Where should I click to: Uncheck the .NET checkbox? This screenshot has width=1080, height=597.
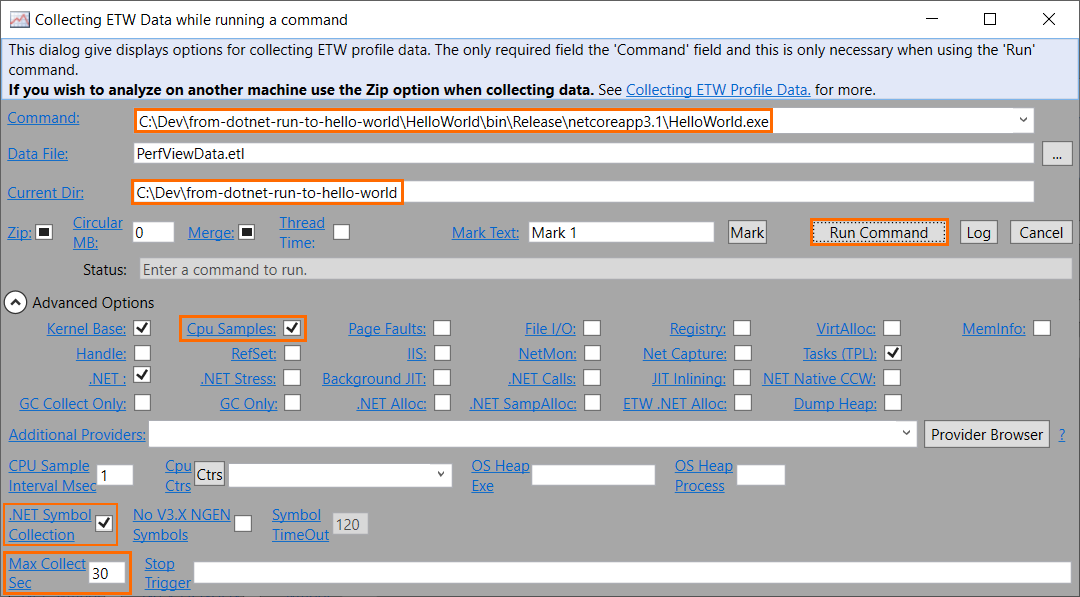click(143, 375)
